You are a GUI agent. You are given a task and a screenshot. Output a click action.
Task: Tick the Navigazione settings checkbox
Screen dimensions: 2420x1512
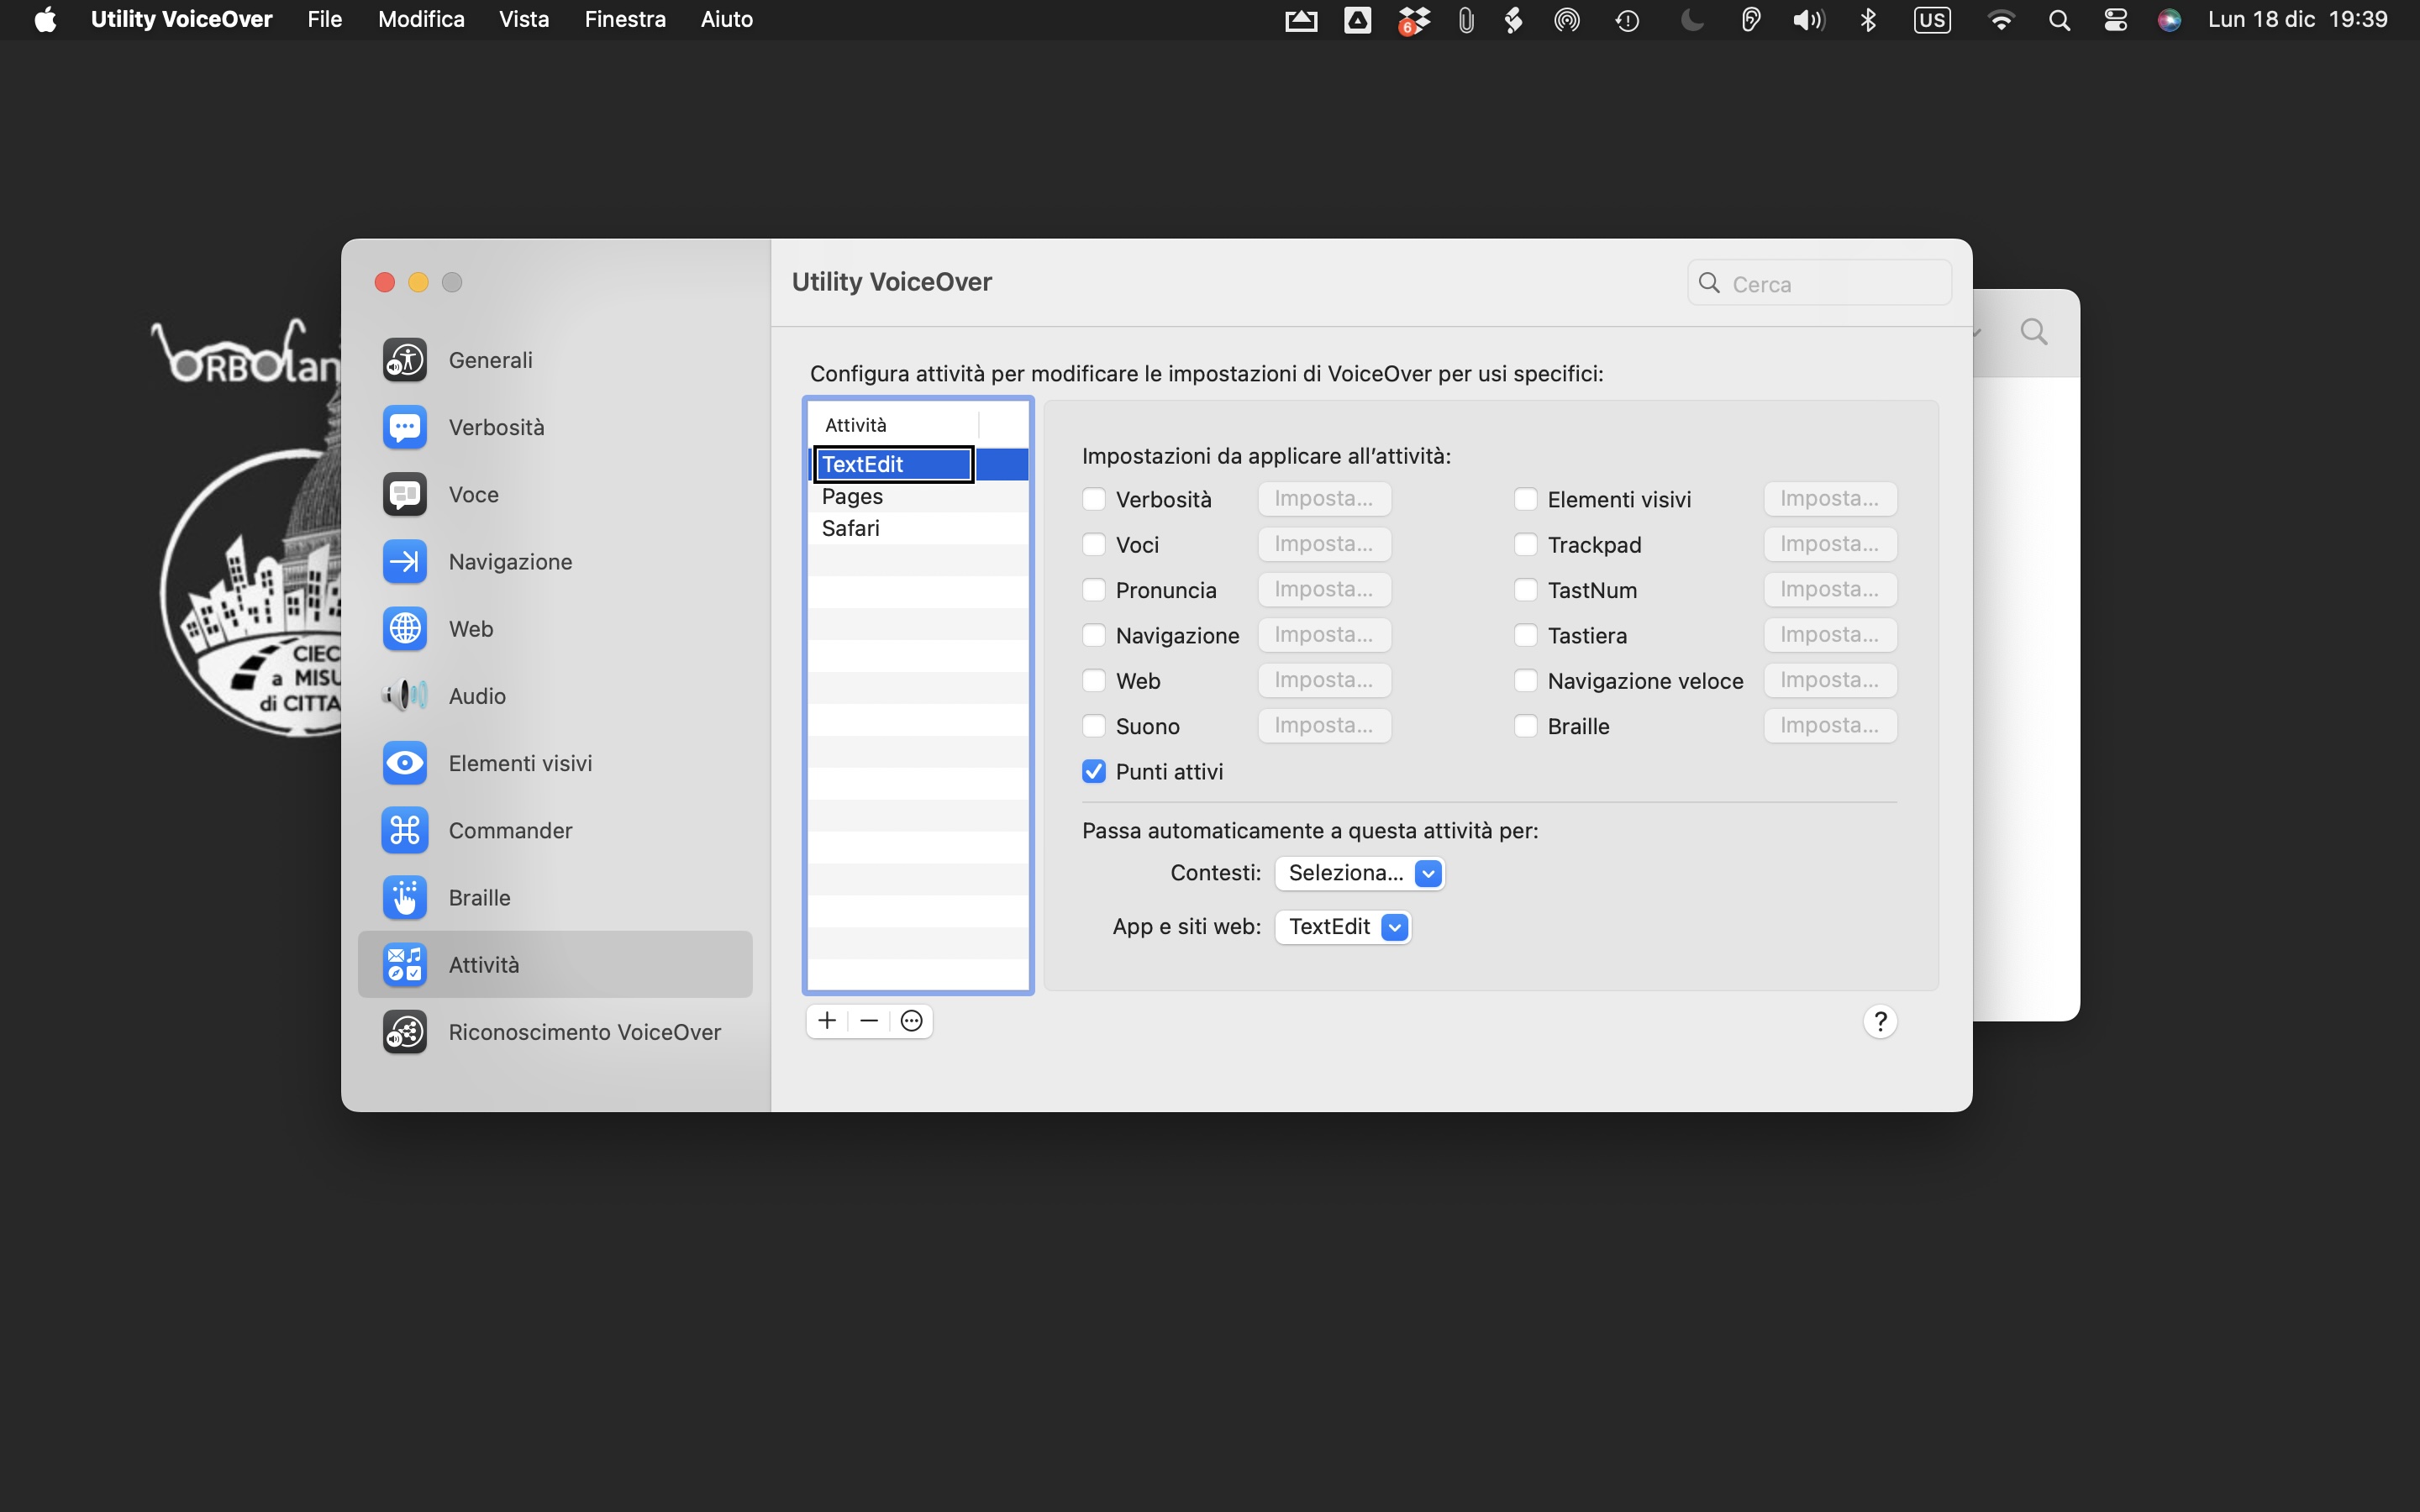point(1094,635)
